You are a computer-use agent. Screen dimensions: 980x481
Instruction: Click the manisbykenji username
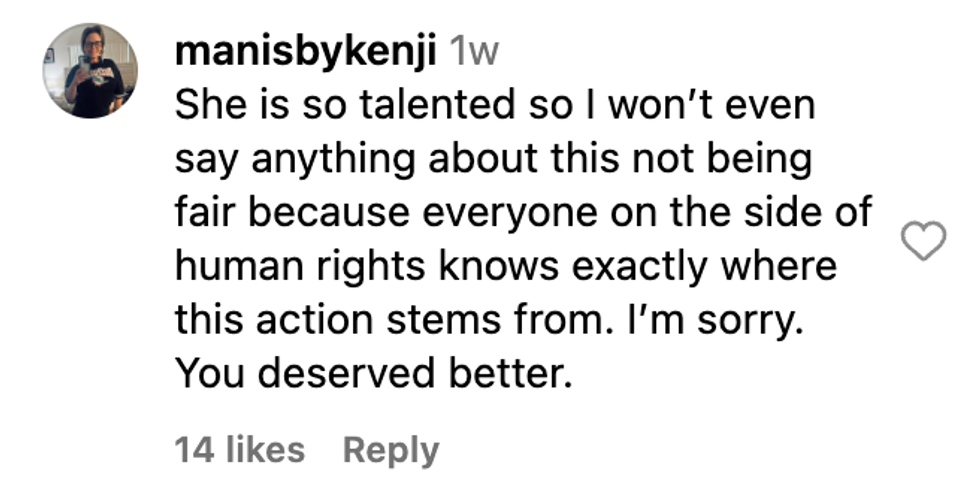pyautogui.click(x=305, y=53)
